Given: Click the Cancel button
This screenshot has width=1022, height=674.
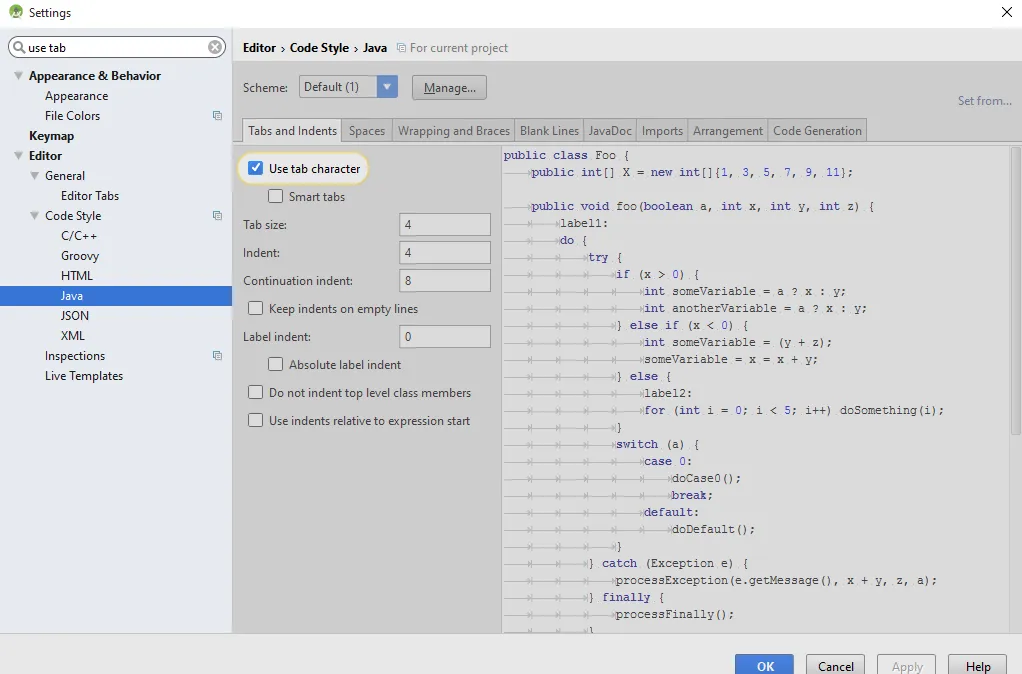Looking at the screenshot, I should [x=836, y=665].
